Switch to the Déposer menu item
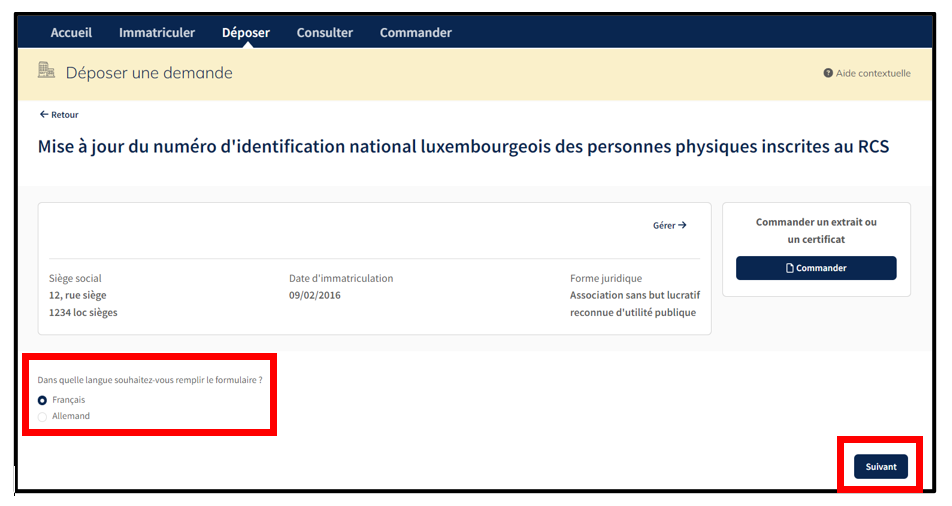This screenshot has height=506, width=952. pos(246,33)
